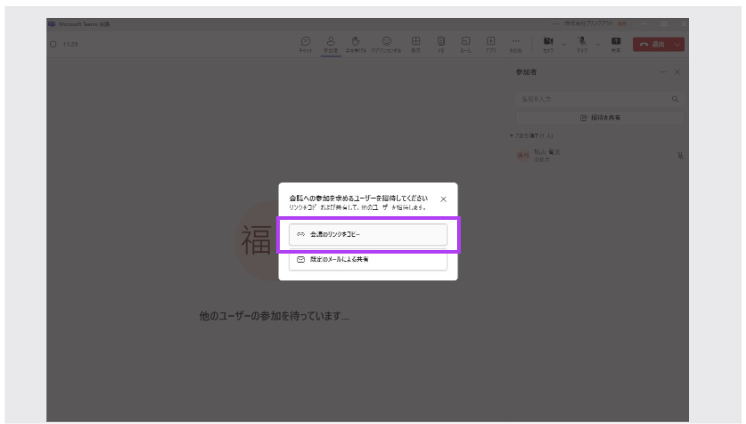Expand the leave options dropdown arrow
The height and width of the screenshot is (424, 746).
[678, 44]
